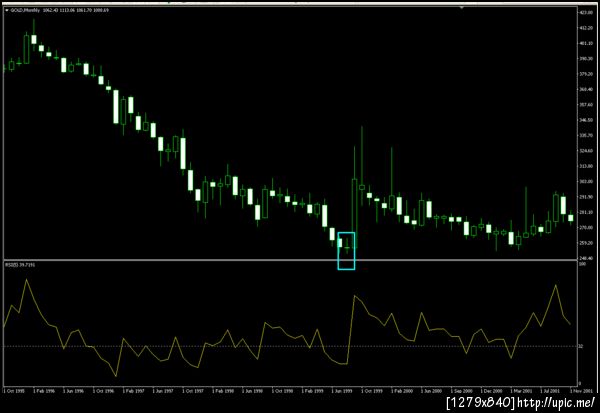Click the RSI 0 level label
Viewport: 600px width, 413px height.
point(579,383)
